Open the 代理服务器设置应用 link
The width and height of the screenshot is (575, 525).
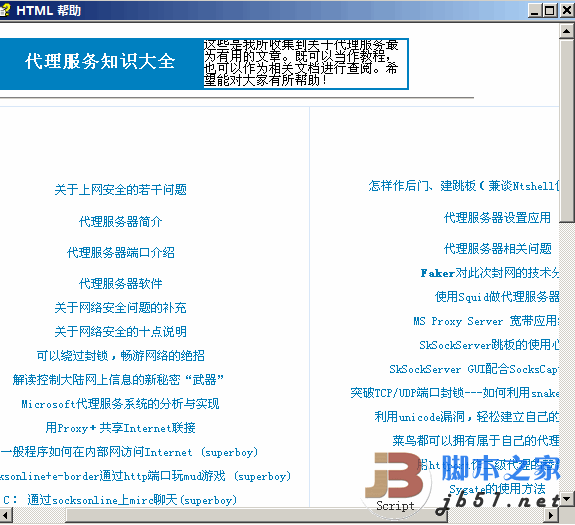tap(497, 217)
